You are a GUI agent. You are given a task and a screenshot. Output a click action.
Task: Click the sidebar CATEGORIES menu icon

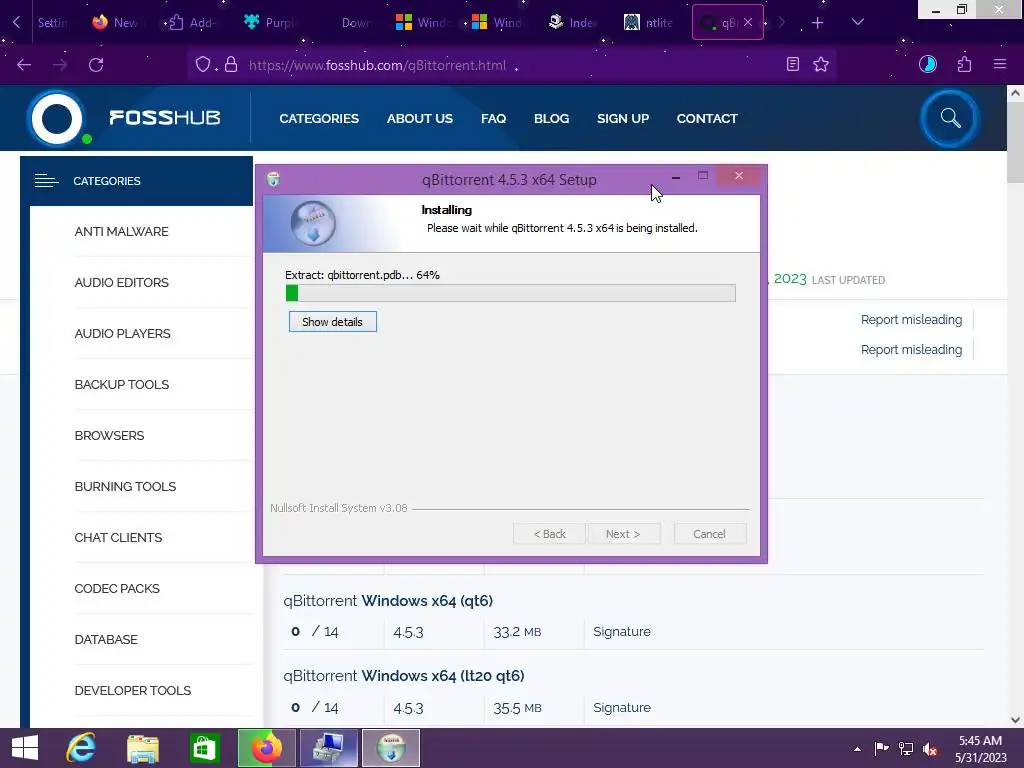tap(46, 181)
